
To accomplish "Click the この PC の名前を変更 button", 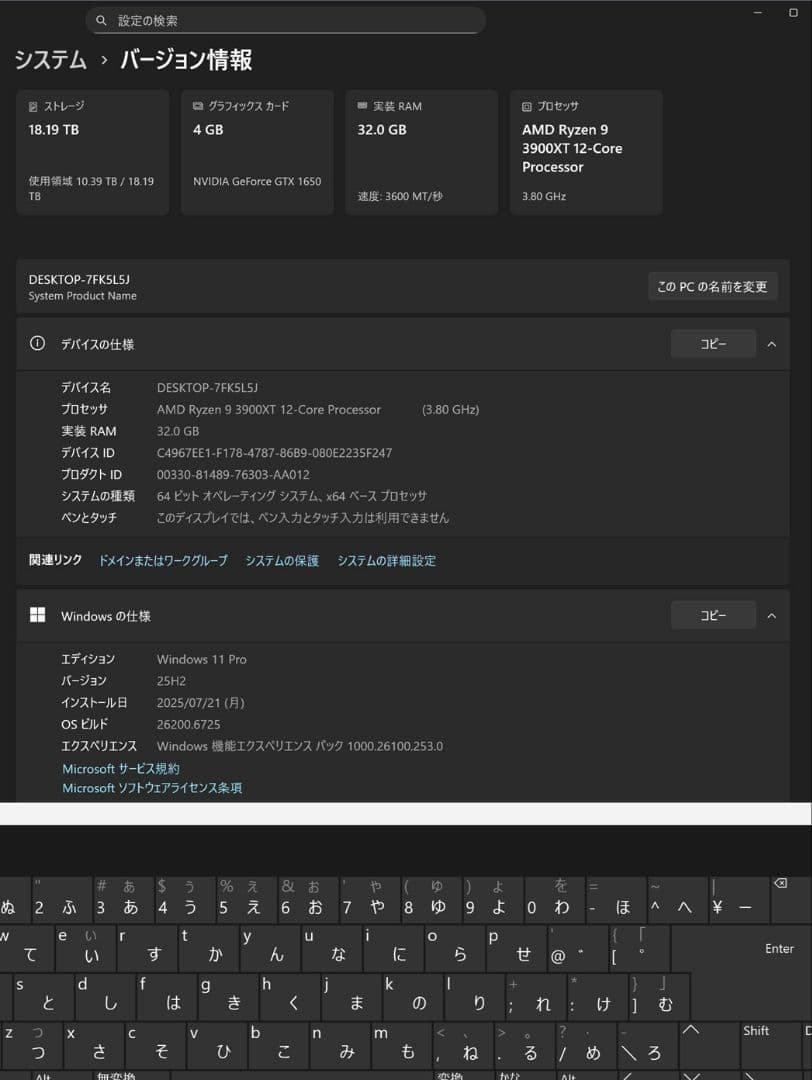I will pos(712,286).
